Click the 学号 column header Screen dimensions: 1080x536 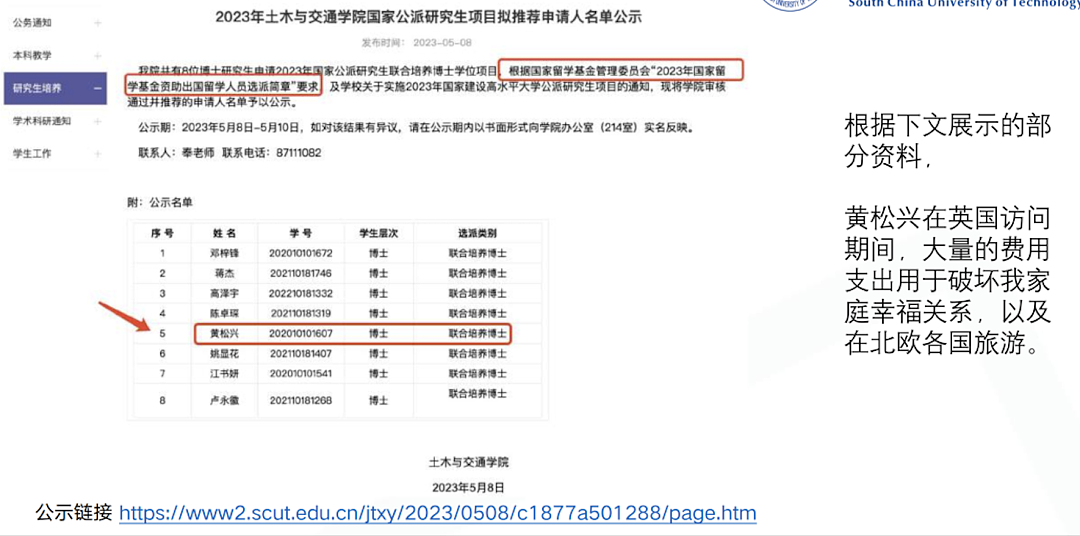(x=300, y=233)
